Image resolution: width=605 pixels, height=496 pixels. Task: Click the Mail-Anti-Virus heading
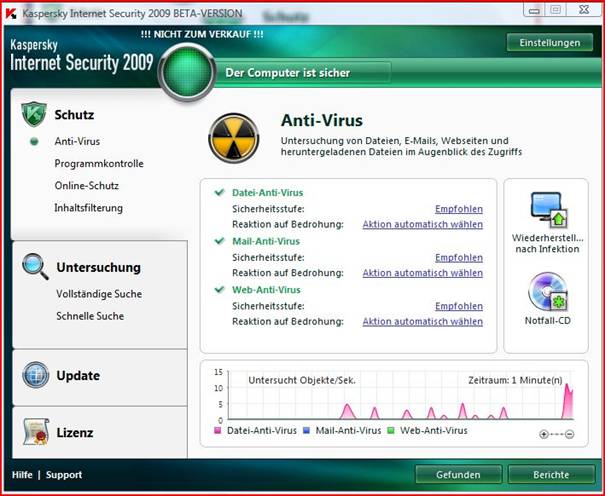266,241
